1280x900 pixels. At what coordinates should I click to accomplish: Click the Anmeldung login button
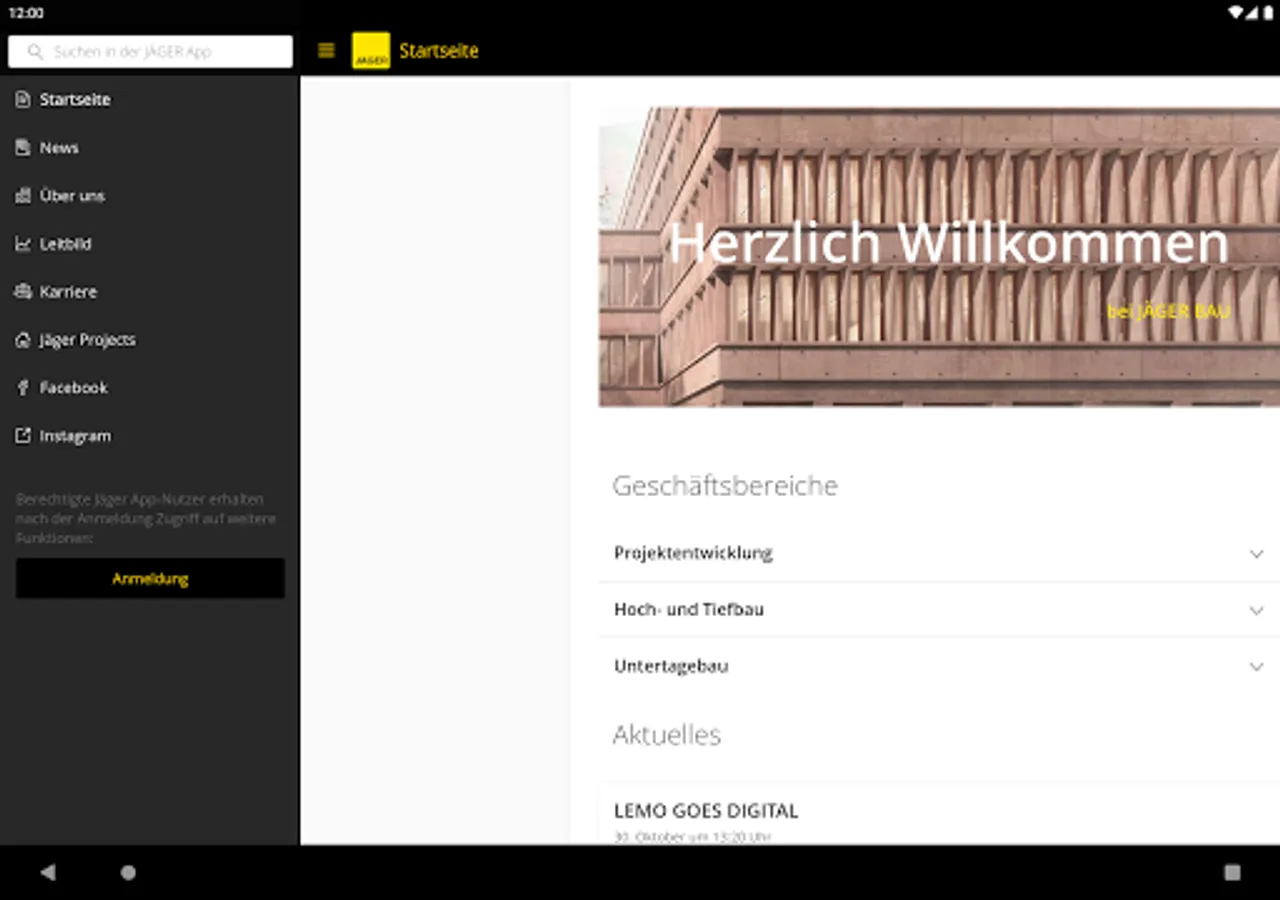(150, 578)
